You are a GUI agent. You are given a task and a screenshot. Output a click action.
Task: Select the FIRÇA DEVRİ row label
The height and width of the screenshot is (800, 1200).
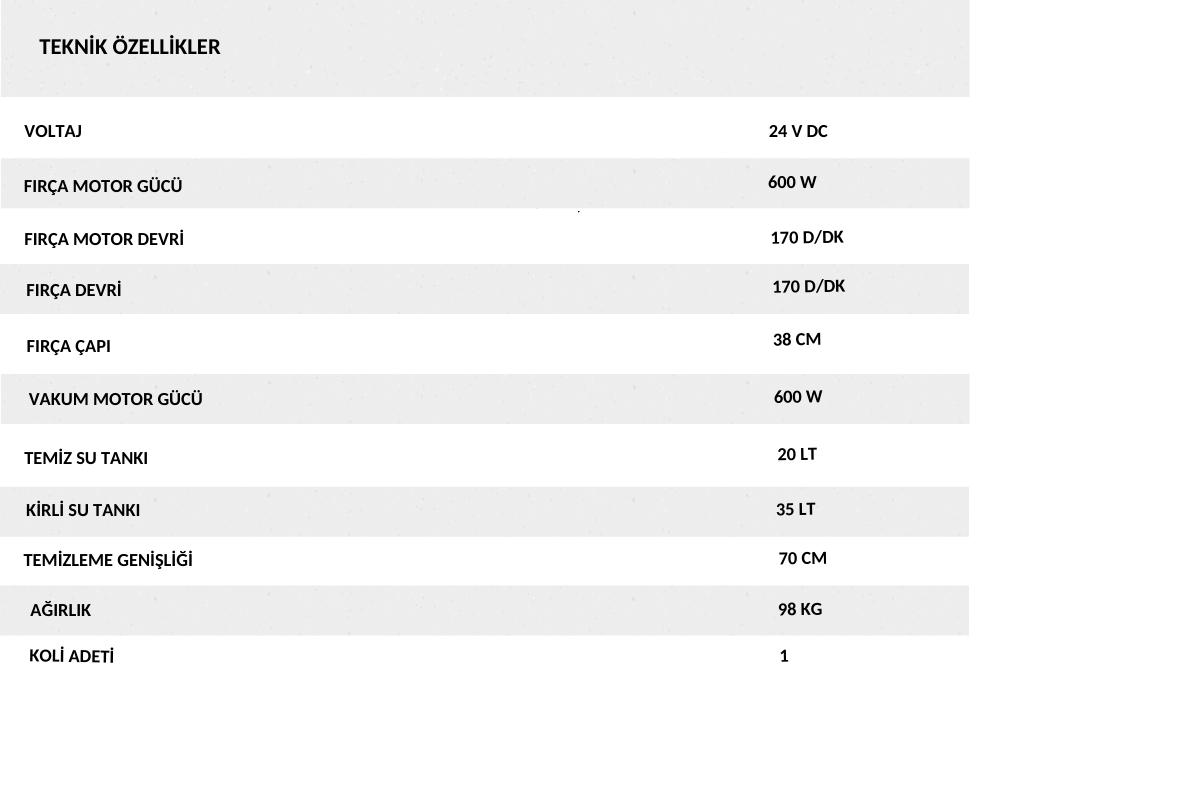point(74,290)
